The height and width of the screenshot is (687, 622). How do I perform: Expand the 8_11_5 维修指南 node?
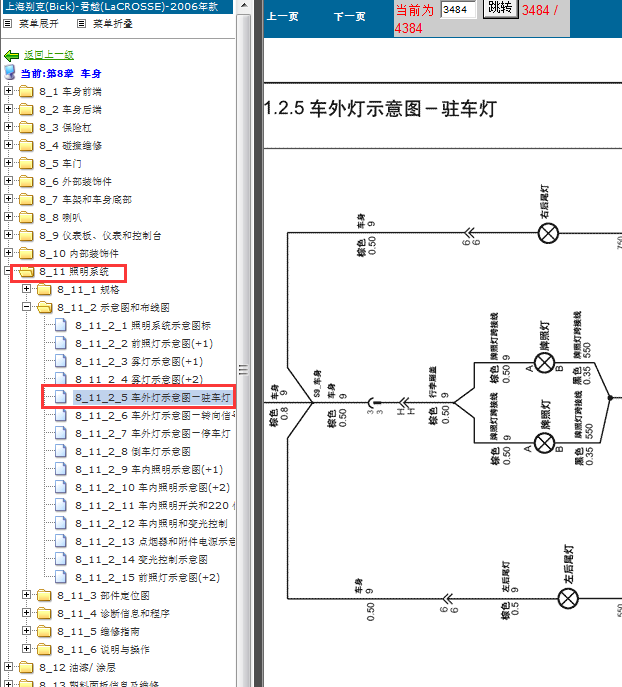pos(26,630)
